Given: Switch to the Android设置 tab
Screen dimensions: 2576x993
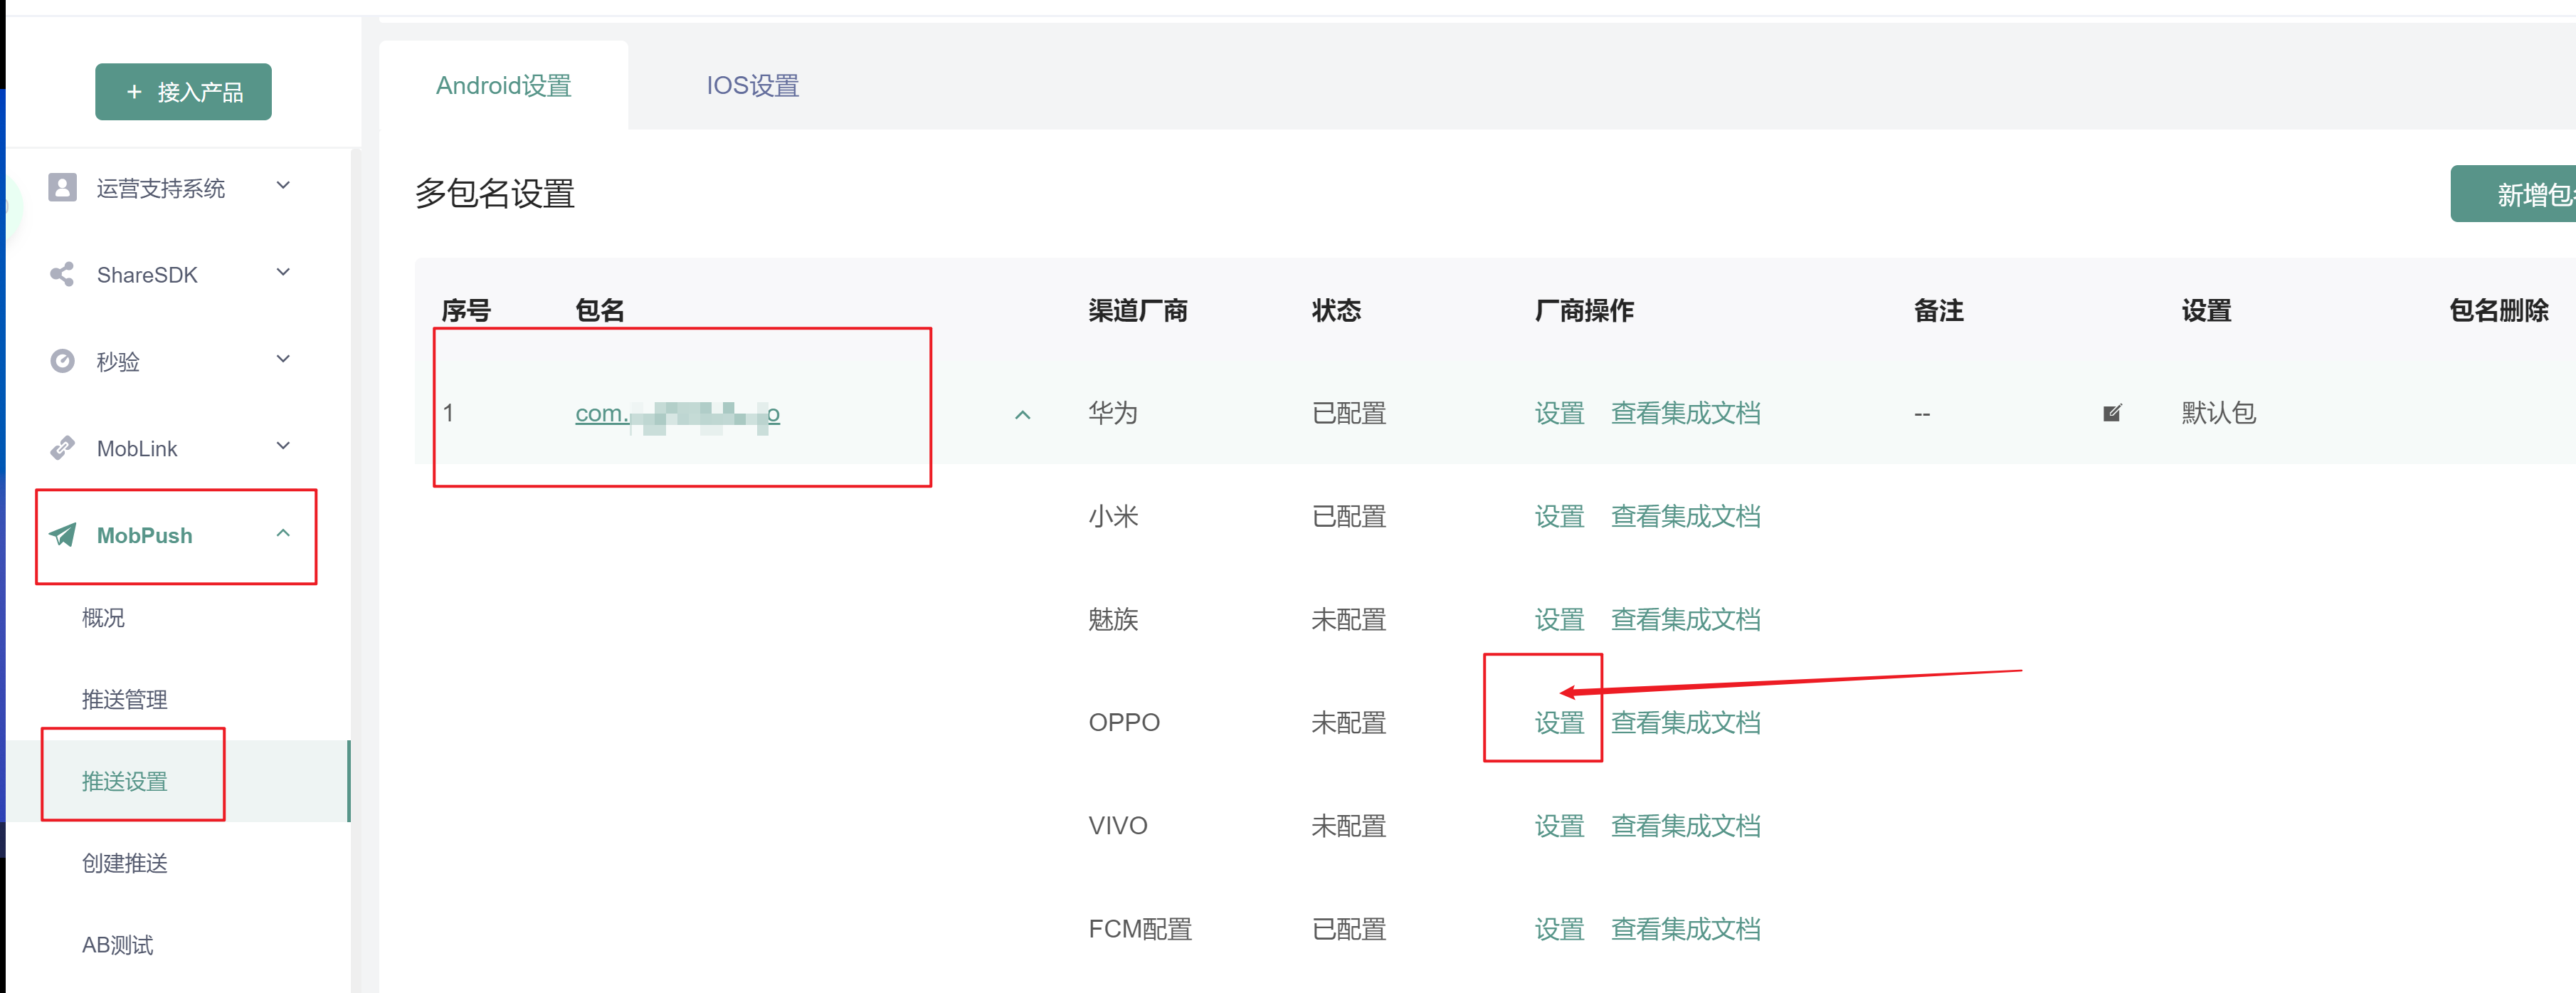Looking at the screenshot, I should (x=503, y=86).
